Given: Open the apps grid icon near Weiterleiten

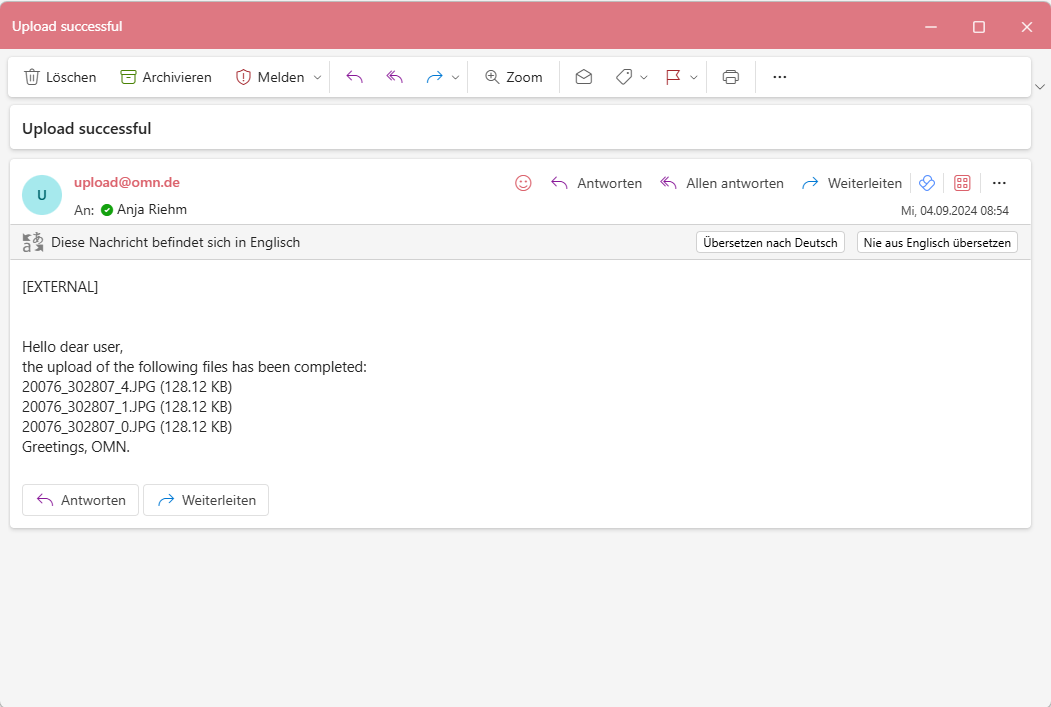Looking at the screenshot, I should (961, 183).
